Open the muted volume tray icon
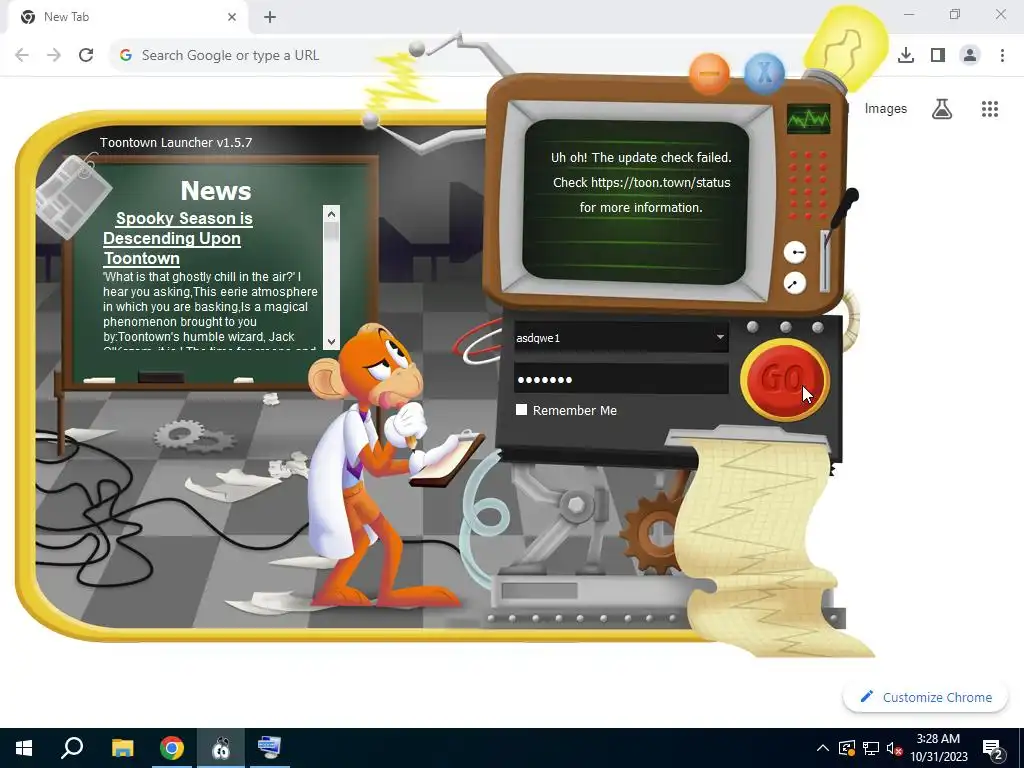This screenshot has height=768, width=1024. pos(894,748)
